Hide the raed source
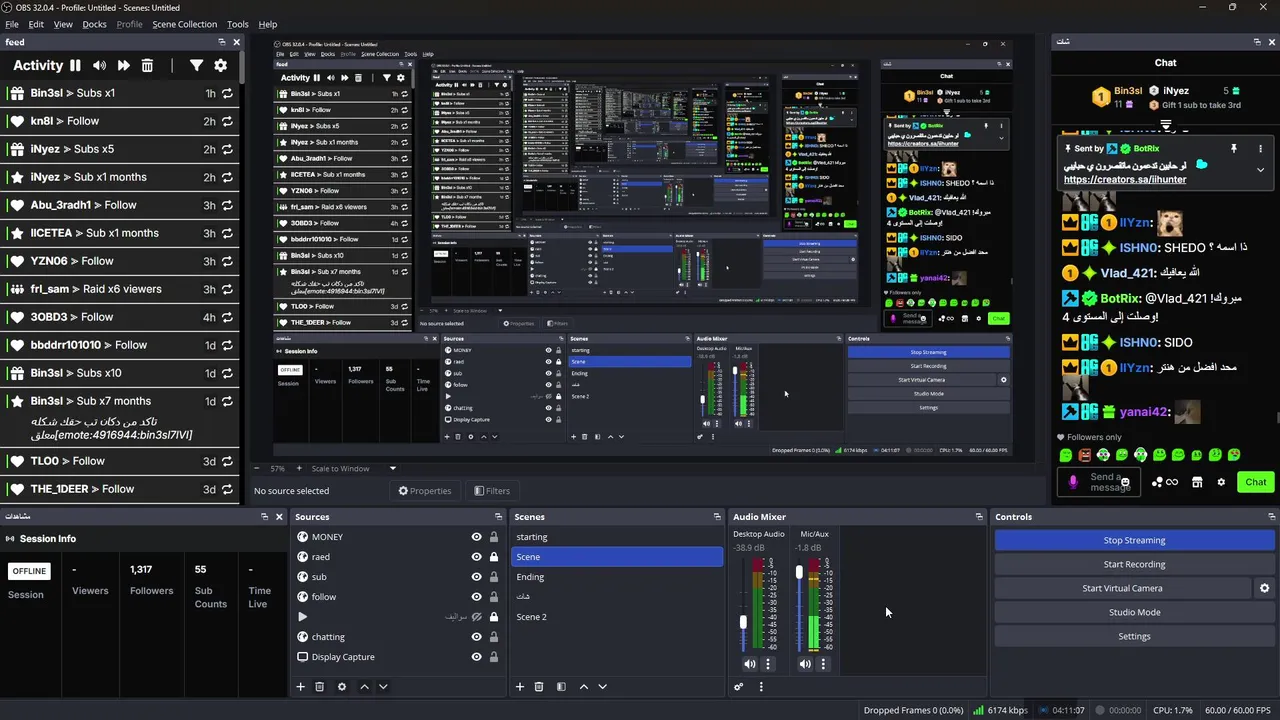Viewport: 1280px width, 720px height. coord(476,557)
